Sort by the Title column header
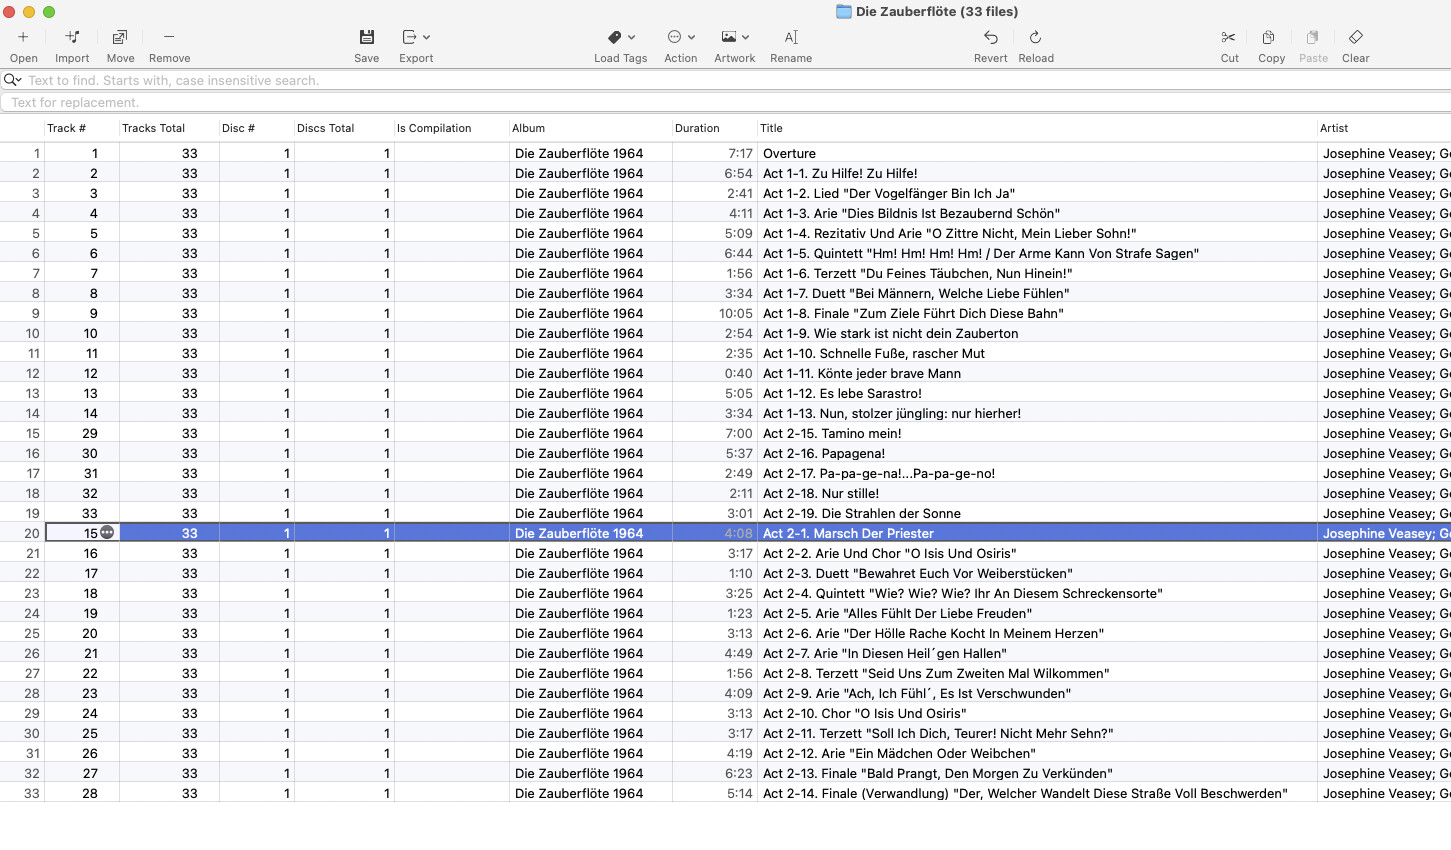The image size is (1451, 850). click(771, 128)
